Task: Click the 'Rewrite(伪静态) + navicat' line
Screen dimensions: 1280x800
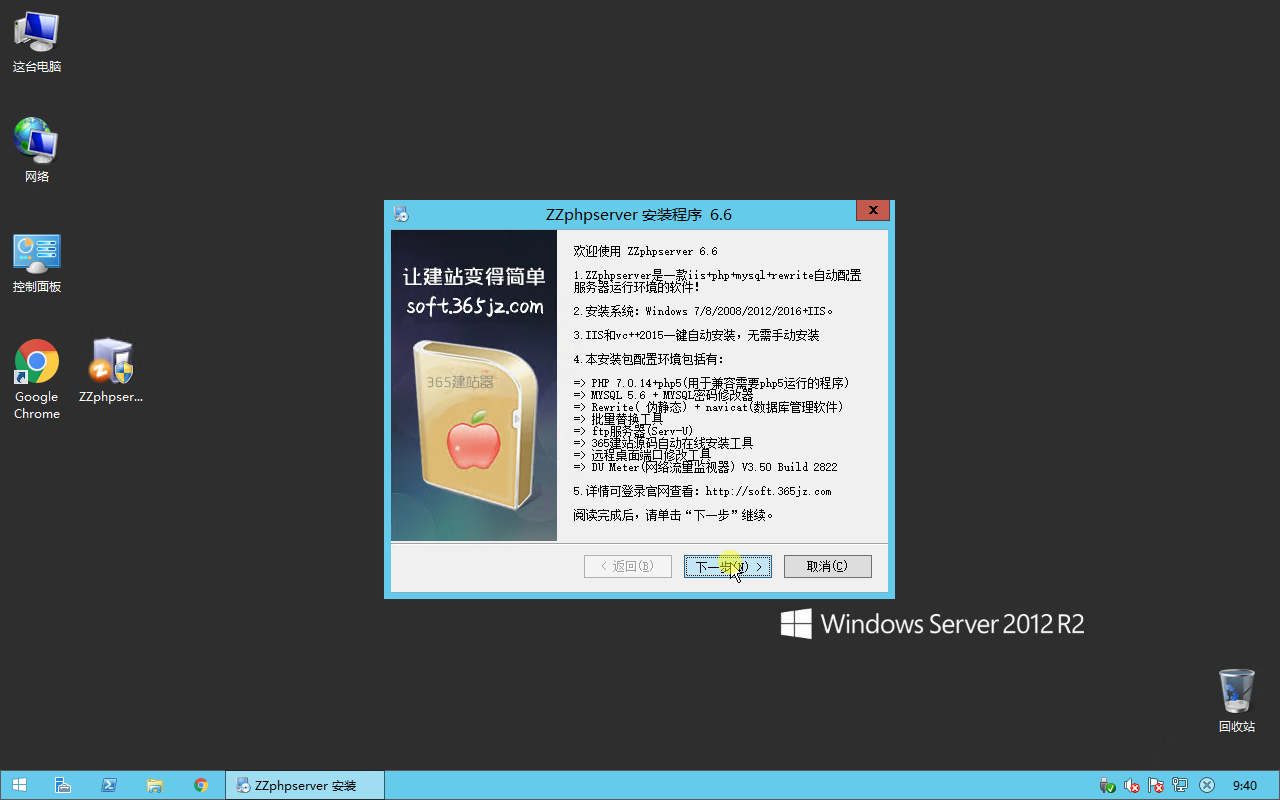Action: (709, 407)
